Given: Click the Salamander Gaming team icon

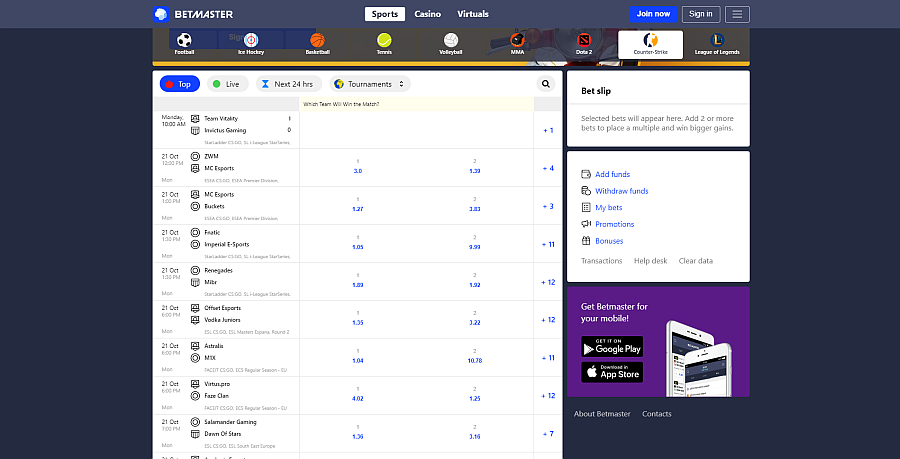Looking at the screenshot, I should tap(195, 422).
